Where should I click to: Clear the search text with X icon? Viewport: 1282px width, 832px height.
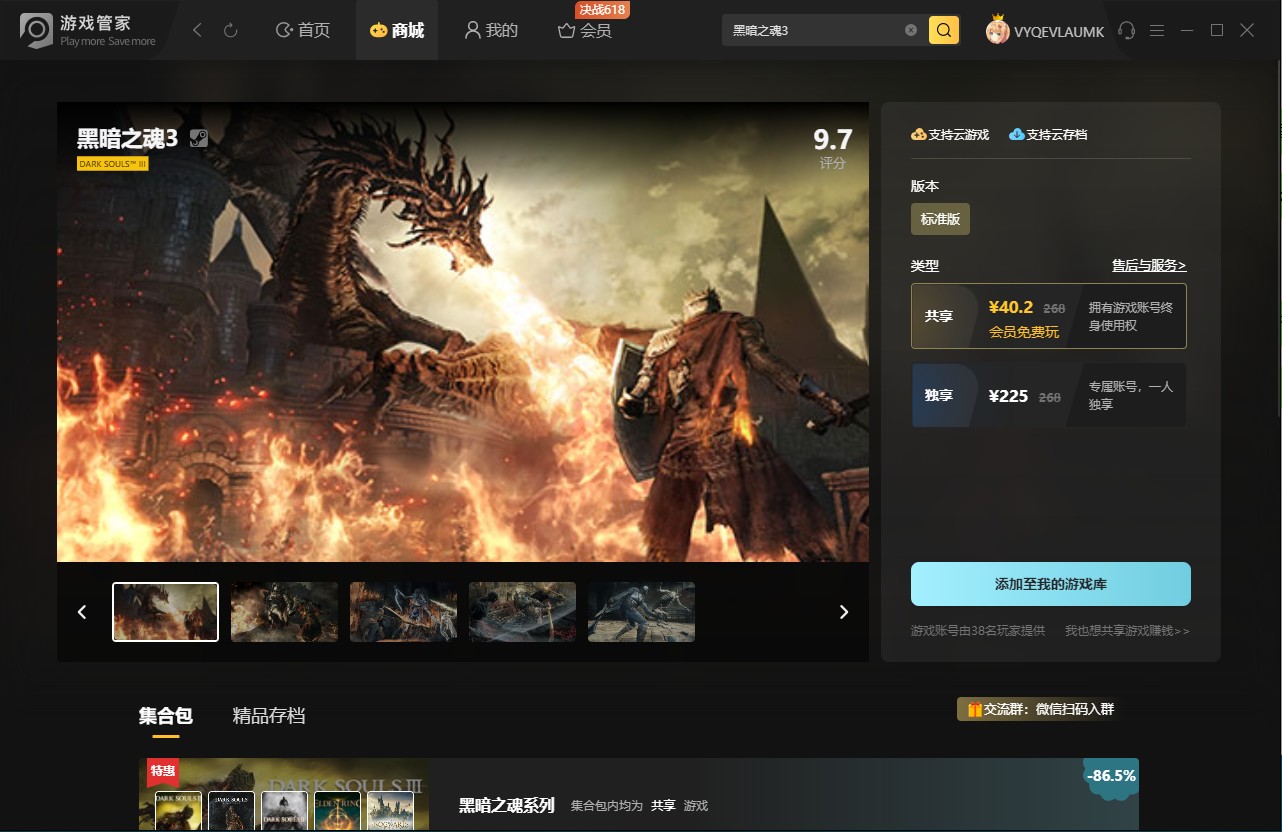pyautogui.click(x=911, y=30)
